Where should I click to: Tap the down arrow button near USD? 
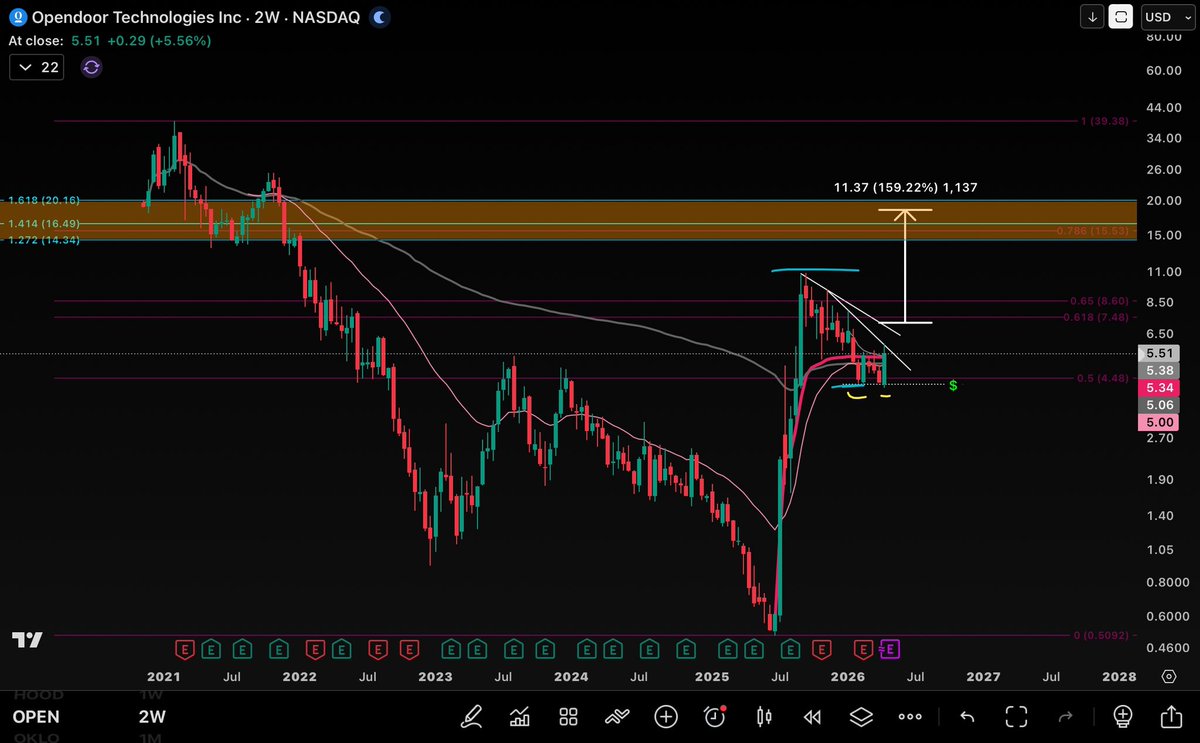(x=1092, y=17)
